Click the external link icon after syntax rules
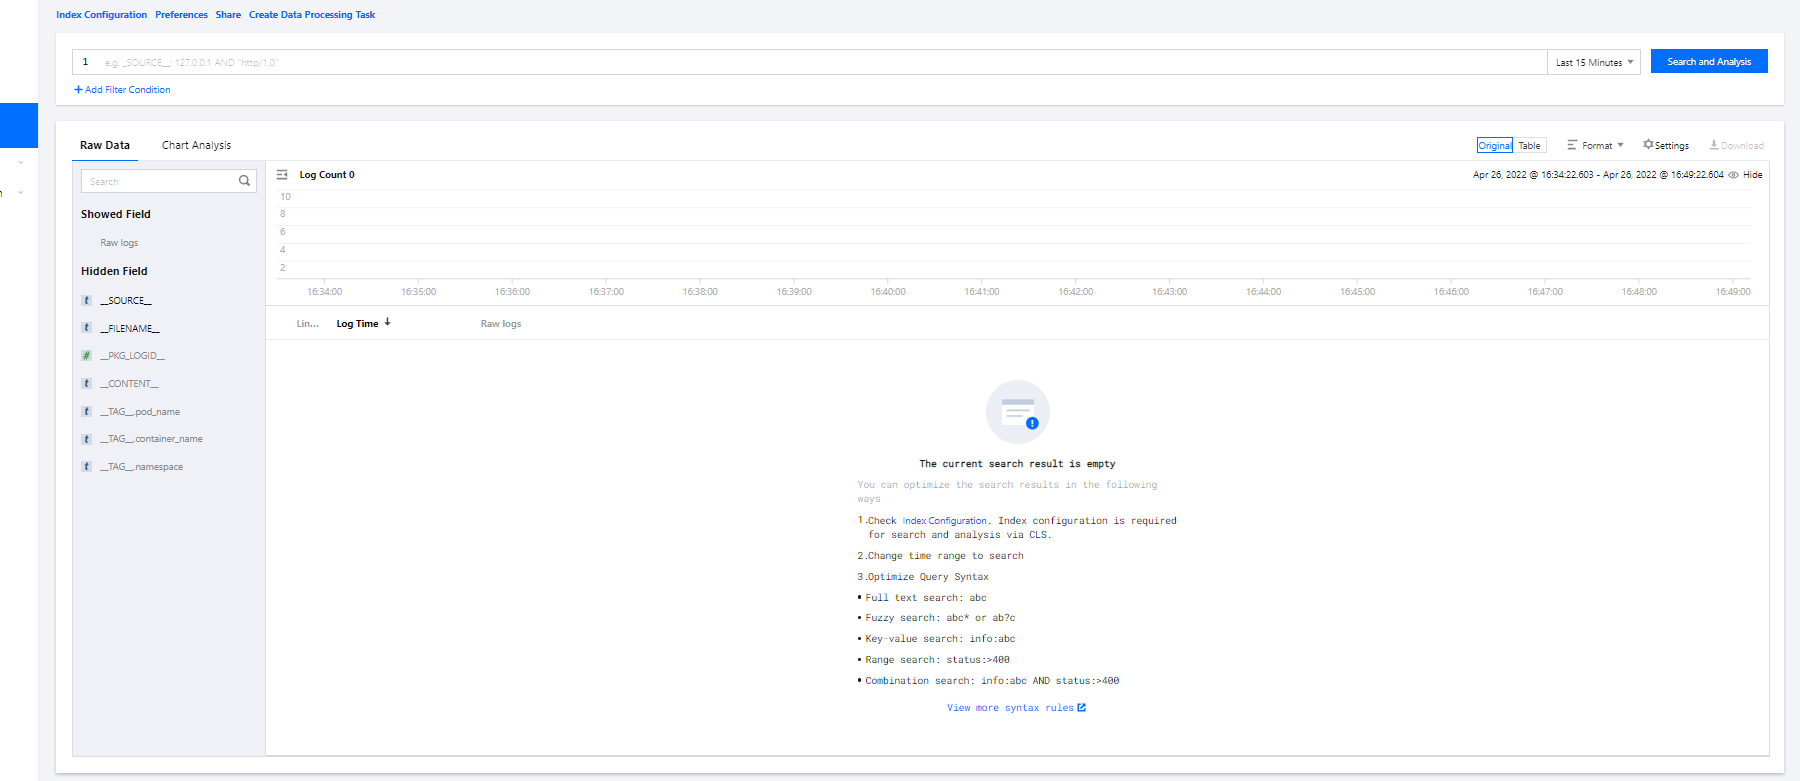Image resolution: width=1800 pixels, height=781 pixels. click(1081, 708)
